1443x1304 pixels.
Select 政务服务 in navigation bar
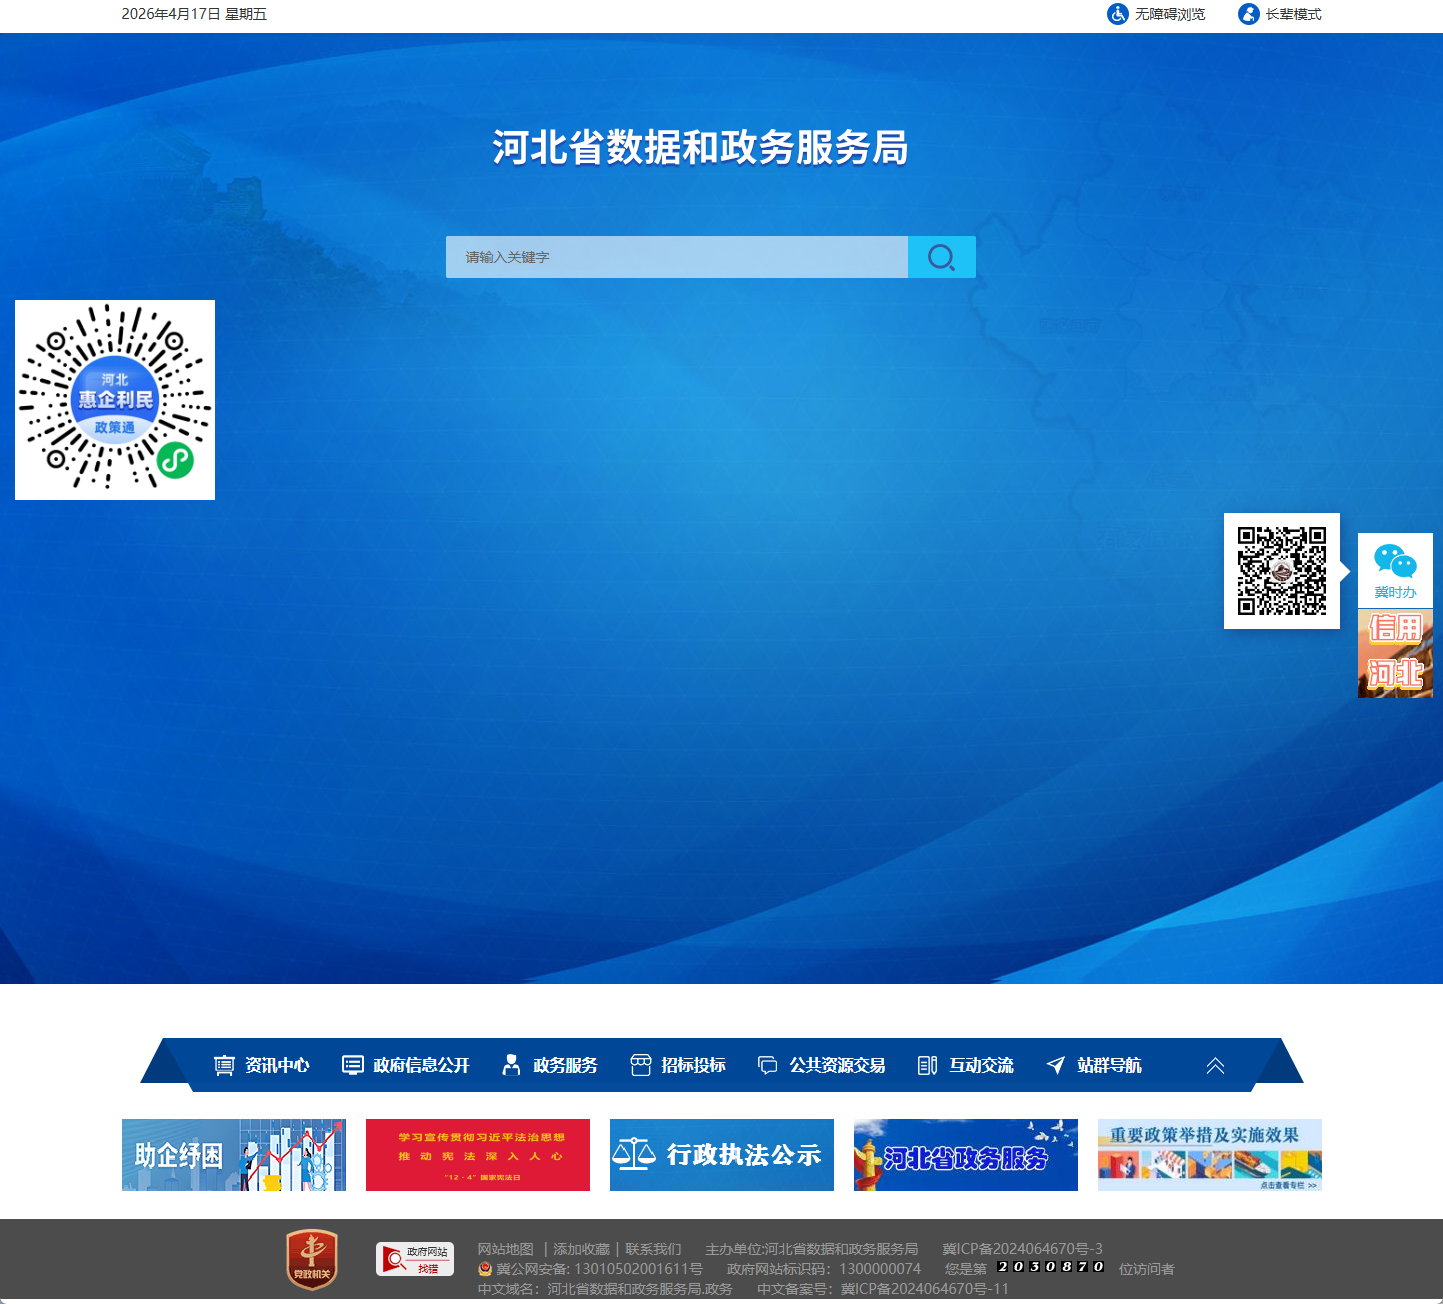click(x=550, y=1065)
